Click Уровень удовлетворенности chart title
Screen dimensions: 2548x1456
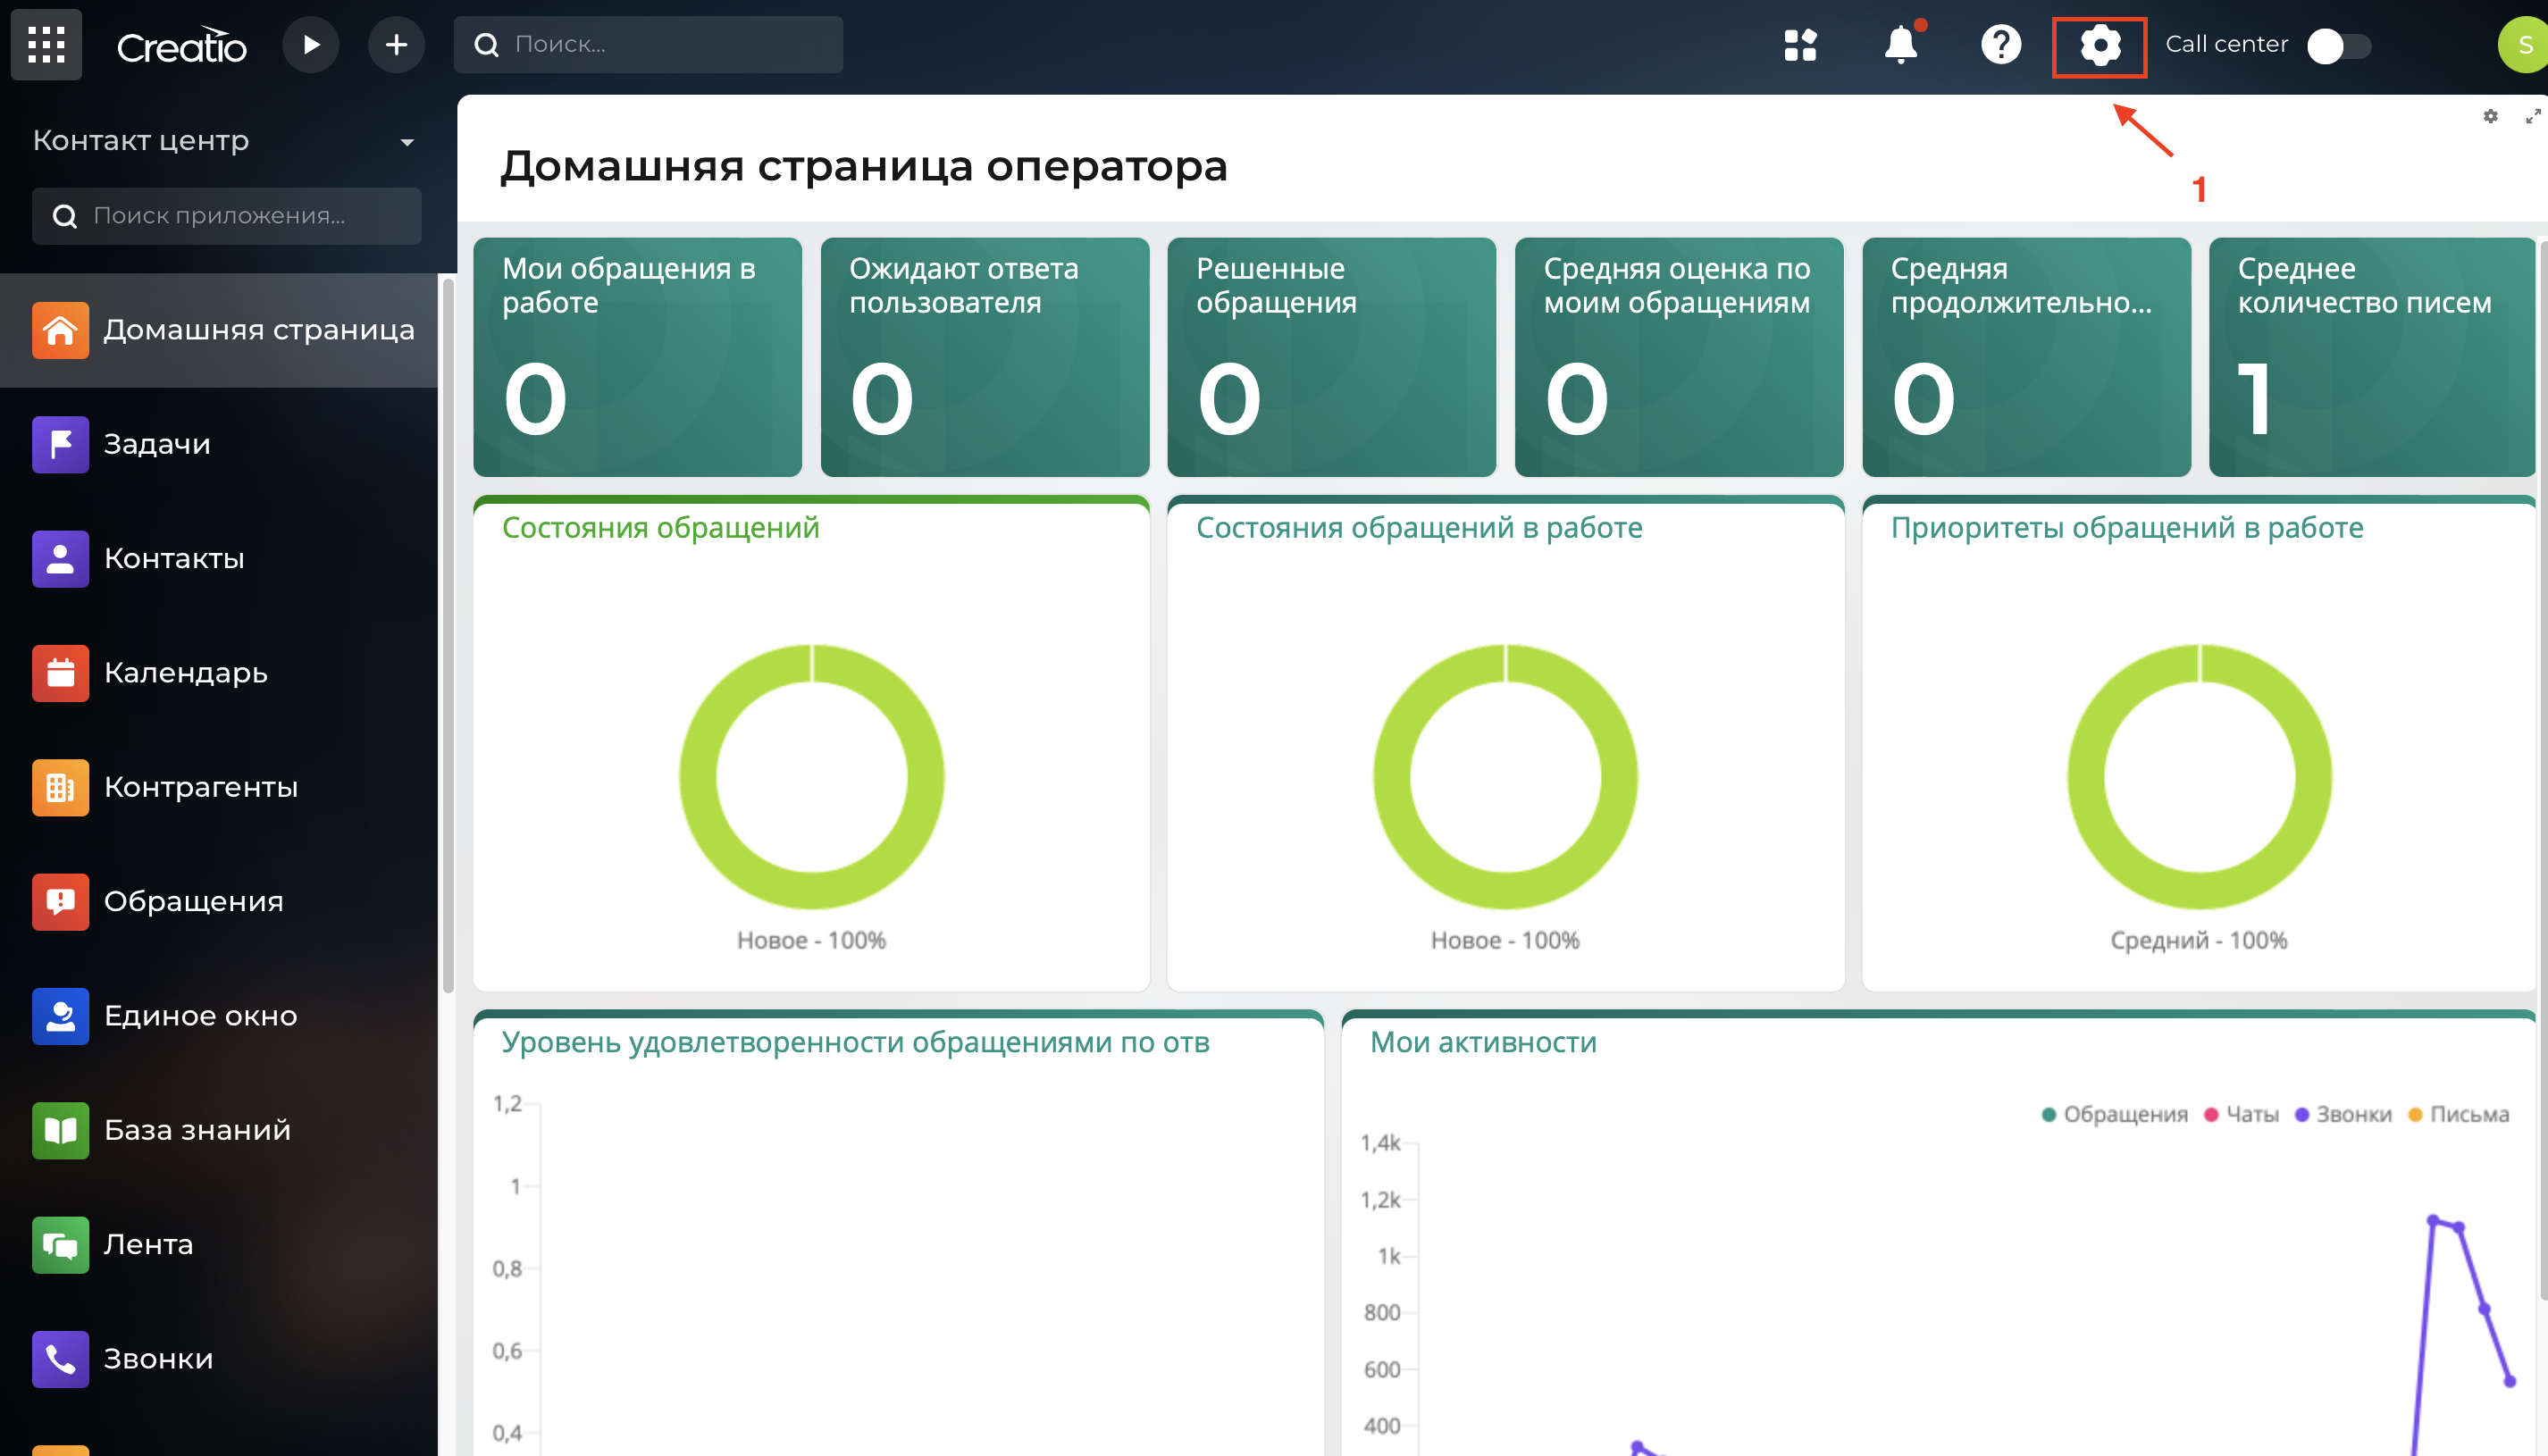point(856,1042)
